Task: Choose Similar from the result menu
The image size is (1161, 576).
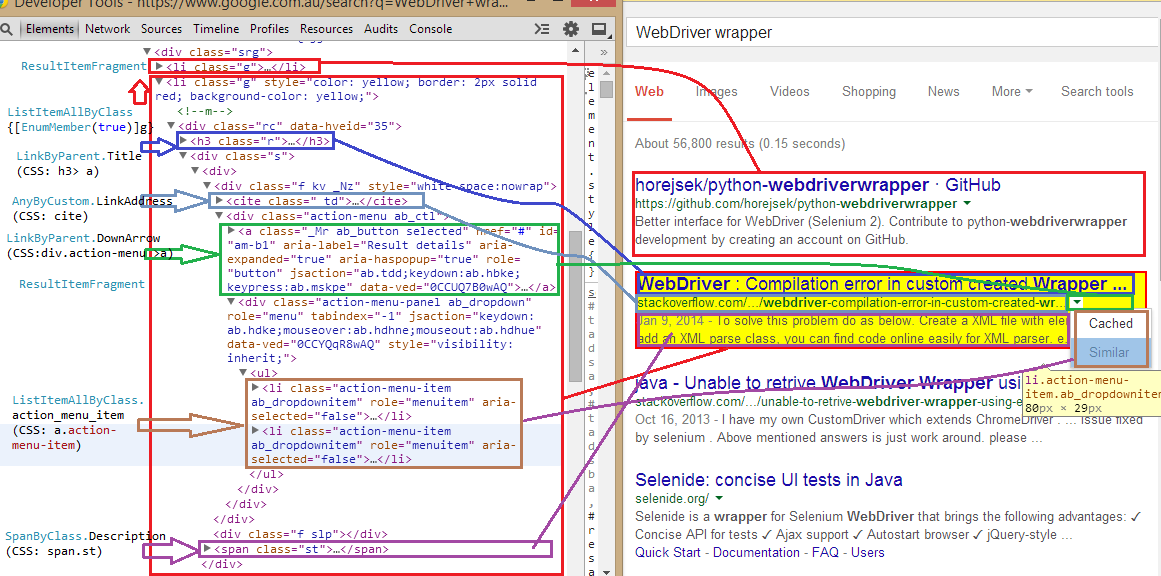Action: 1111,352
